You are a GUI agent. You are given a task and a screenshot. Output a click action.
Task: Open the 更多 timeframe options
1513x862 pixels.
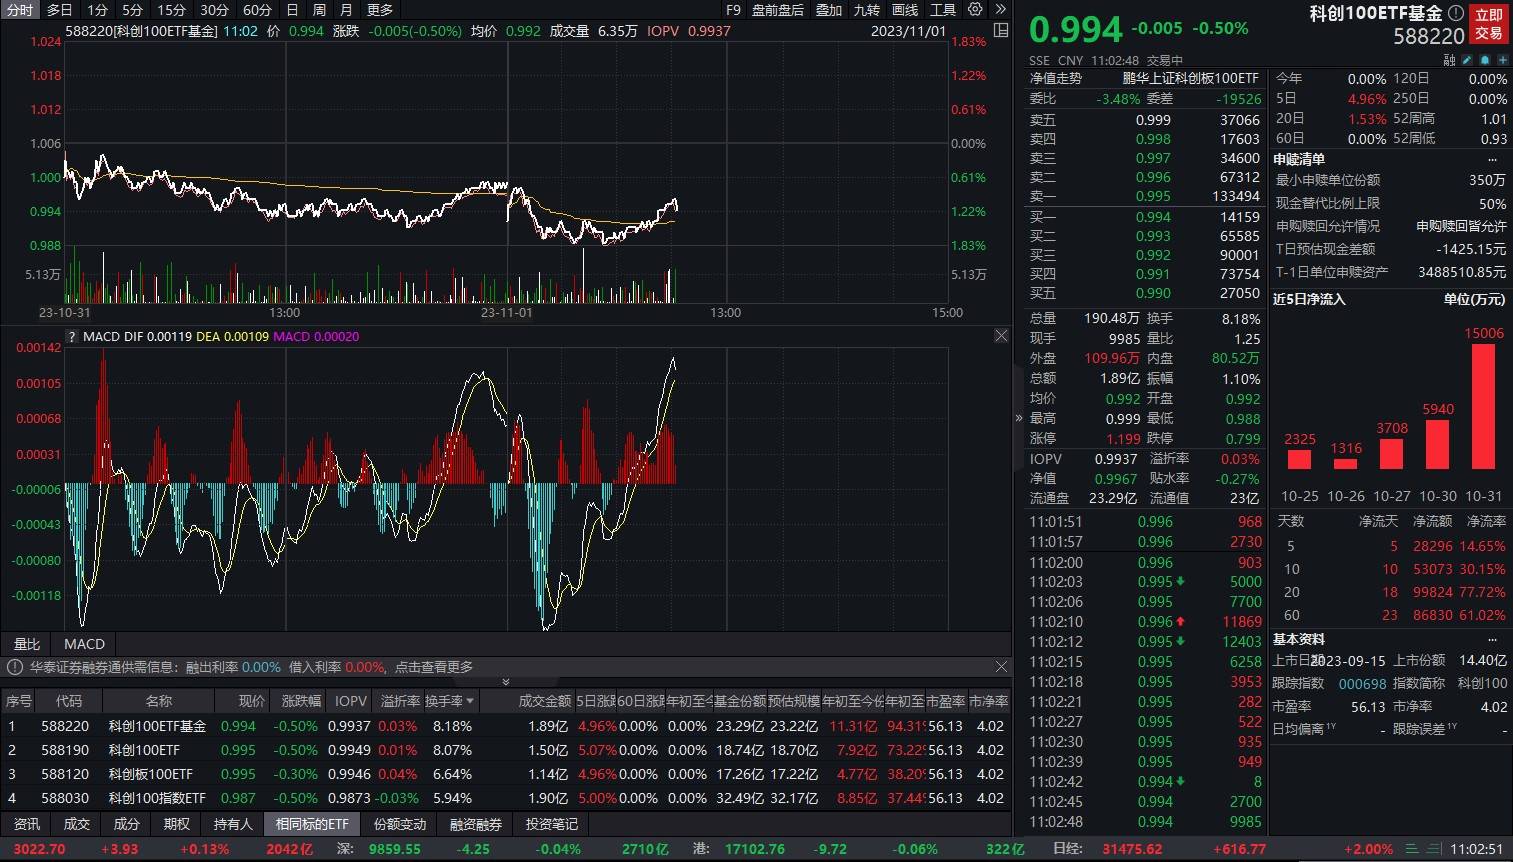[380, 9]
